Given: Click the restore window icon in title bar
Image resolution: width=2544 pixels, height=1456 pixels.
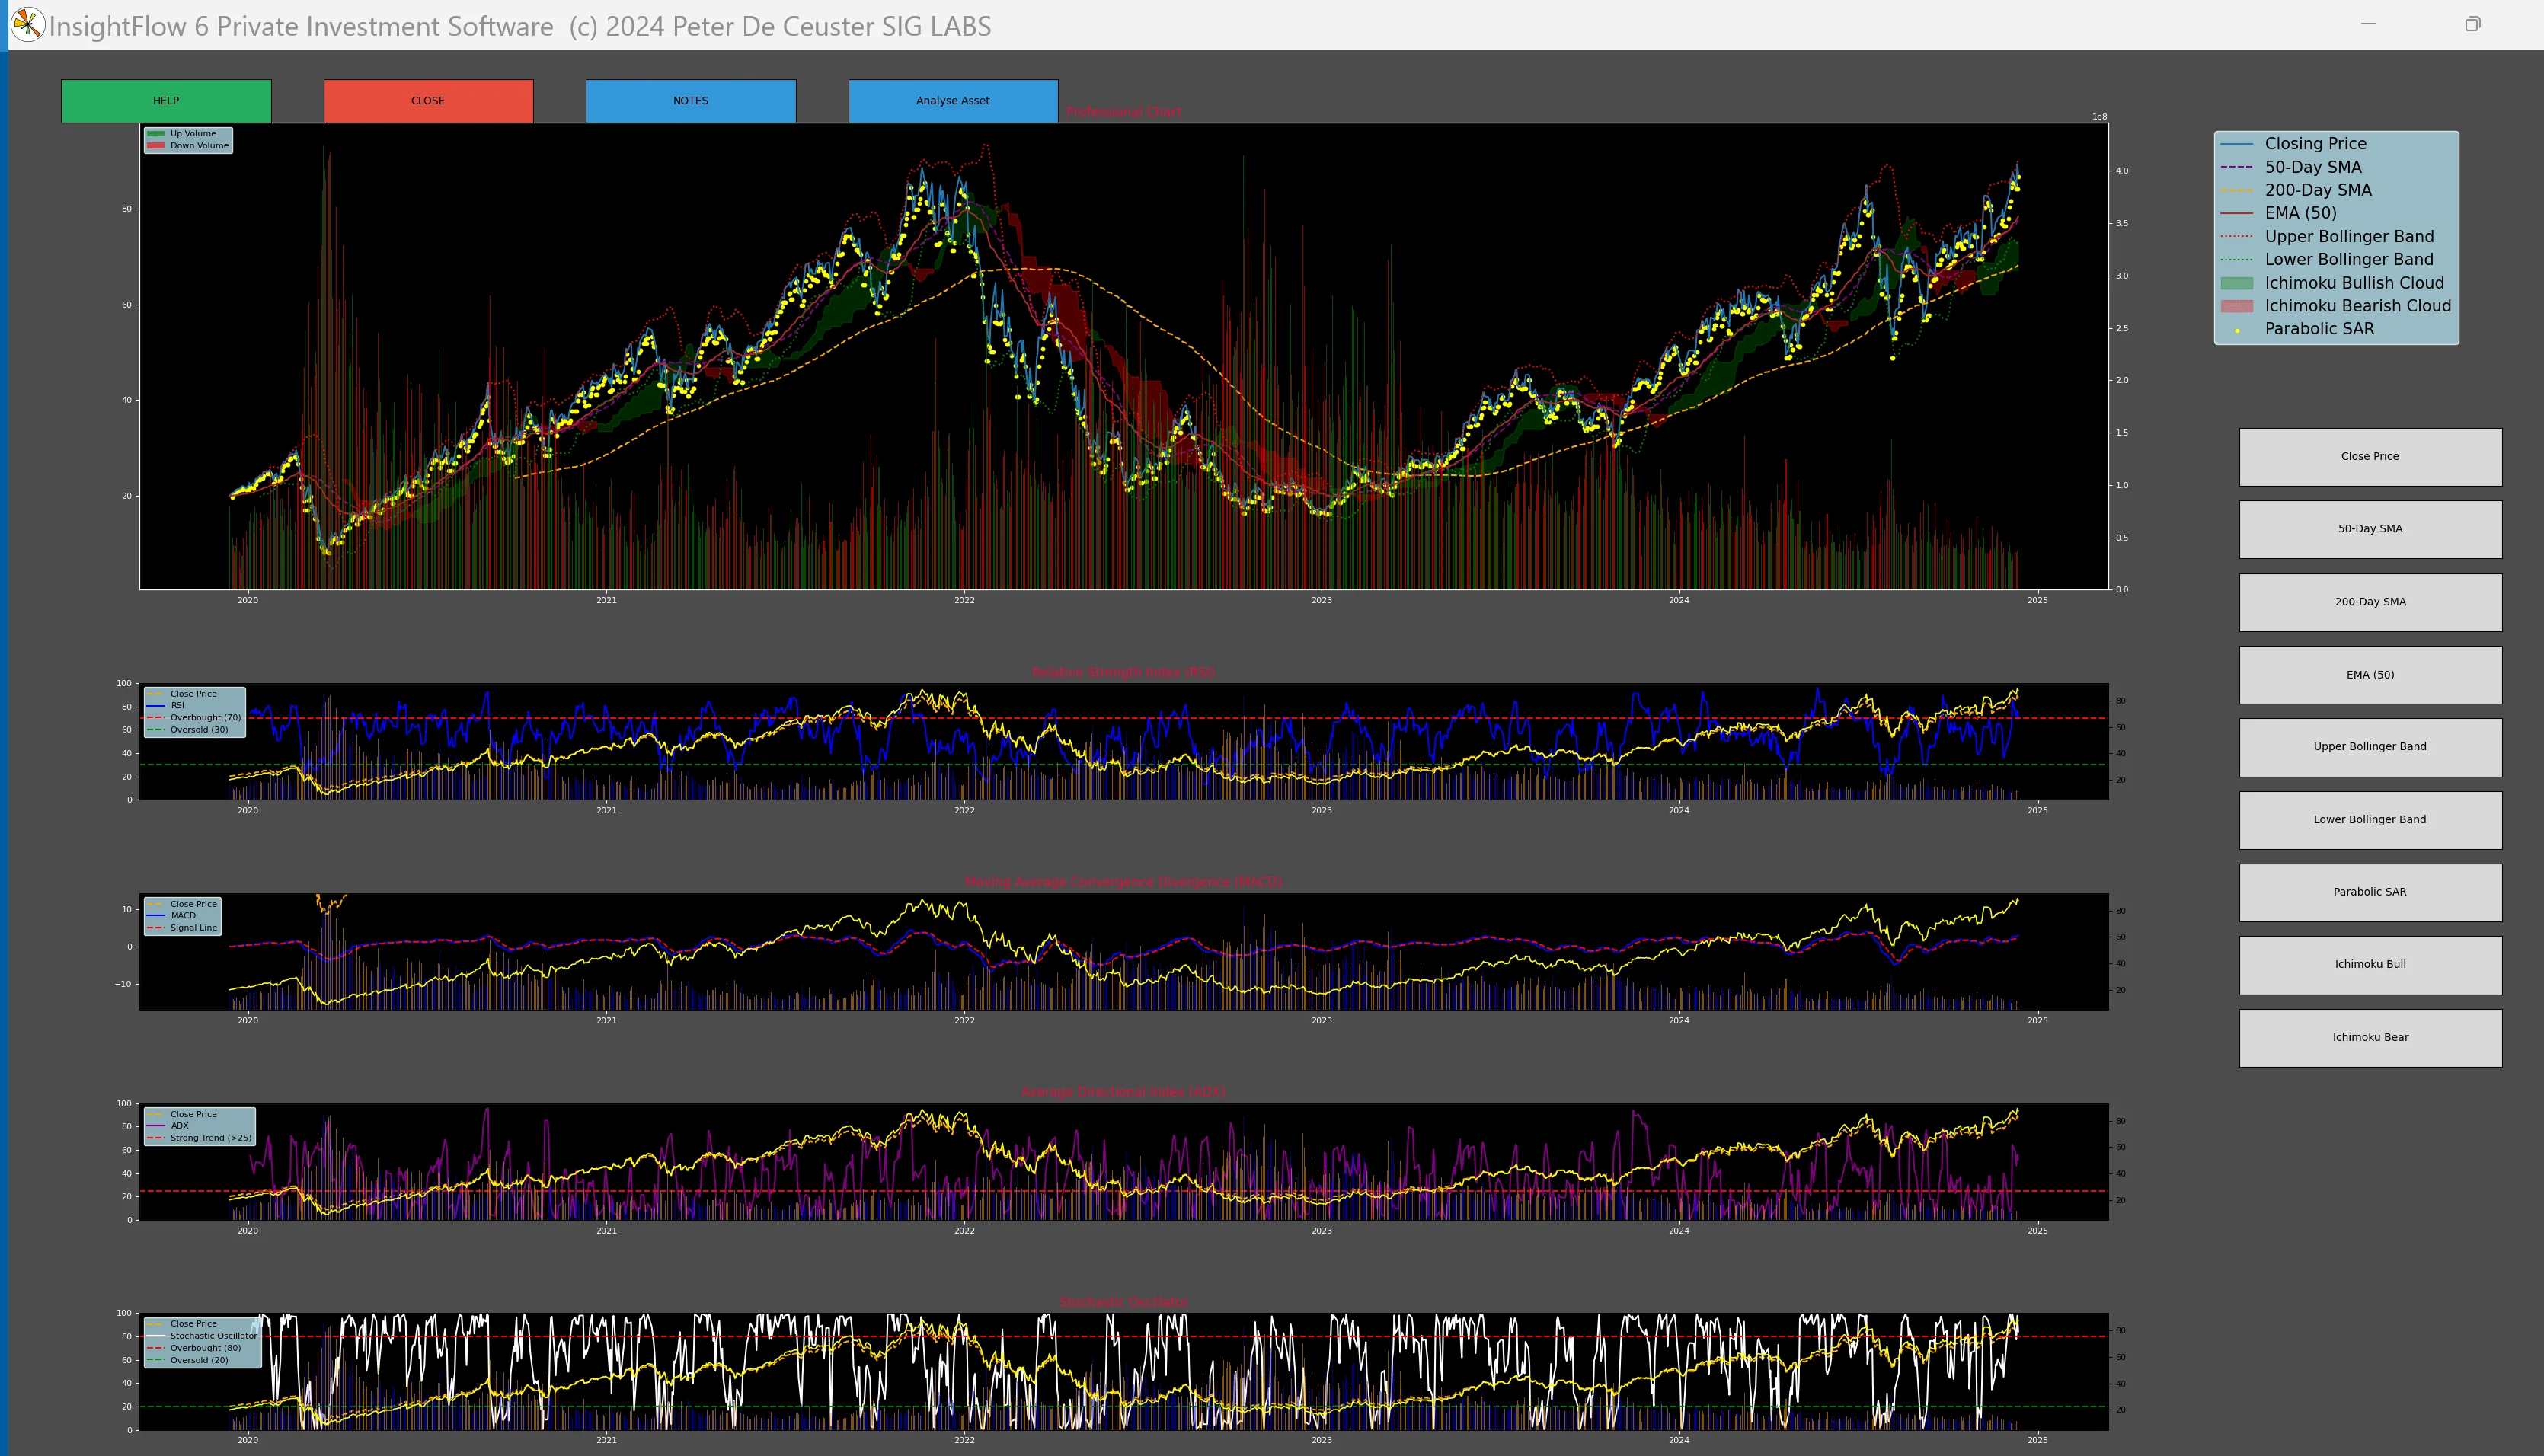Looking at the screenshot, I should (x=2472, y=24).
